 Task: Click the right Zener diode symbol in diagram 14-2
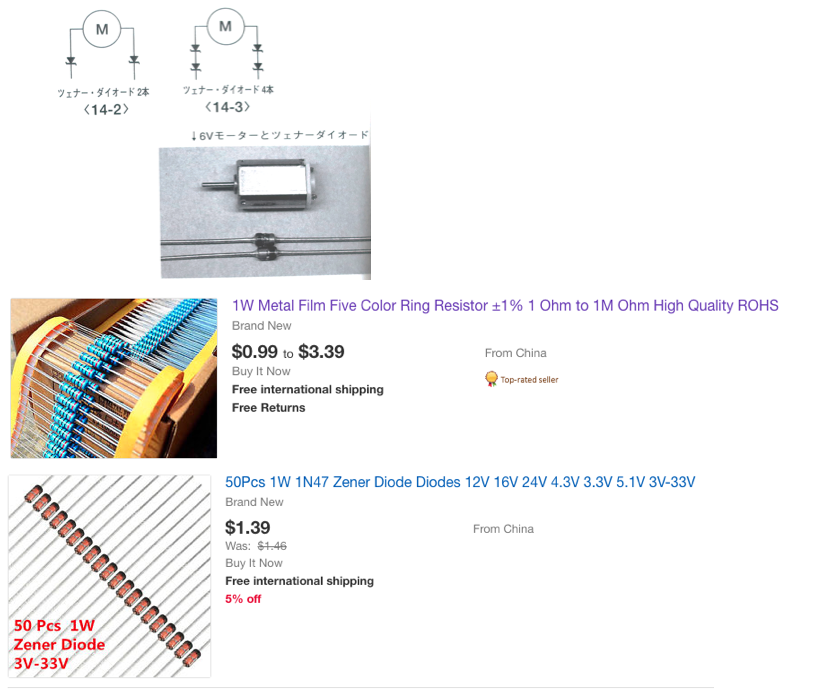coord(133,63)
